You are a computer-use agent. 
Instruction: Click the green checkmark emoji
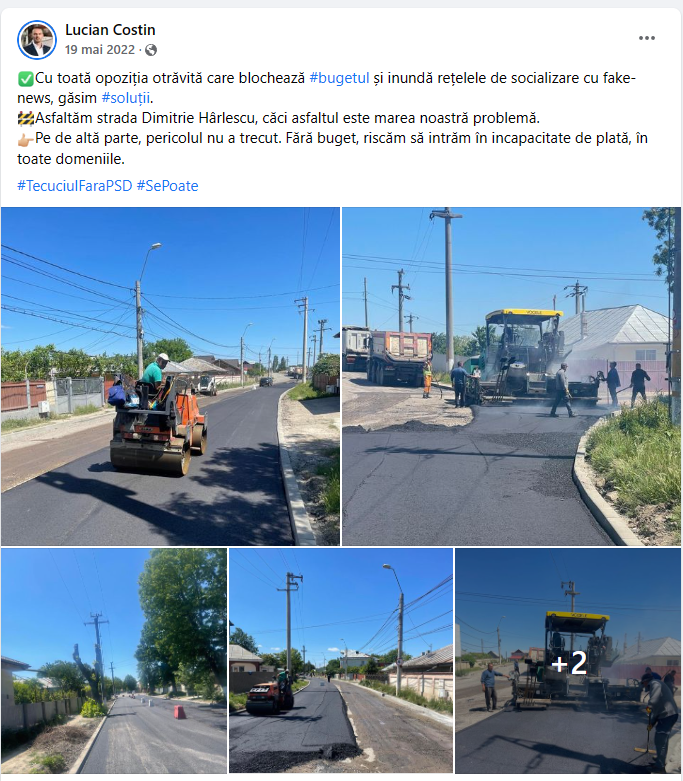tap(25, 79)
